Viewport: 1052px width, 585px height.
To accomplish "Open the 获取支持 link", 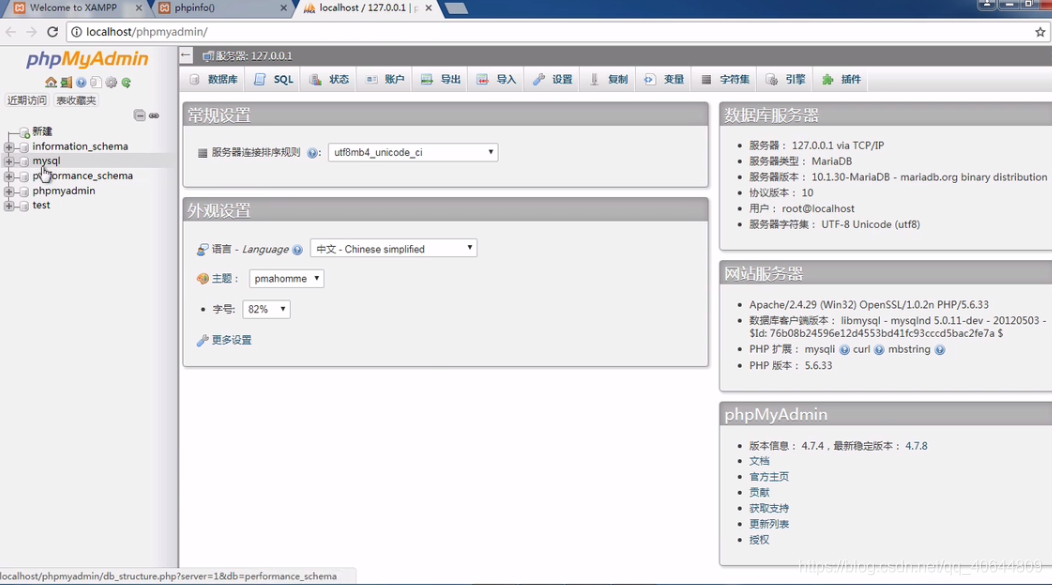I will click(769, 509).
